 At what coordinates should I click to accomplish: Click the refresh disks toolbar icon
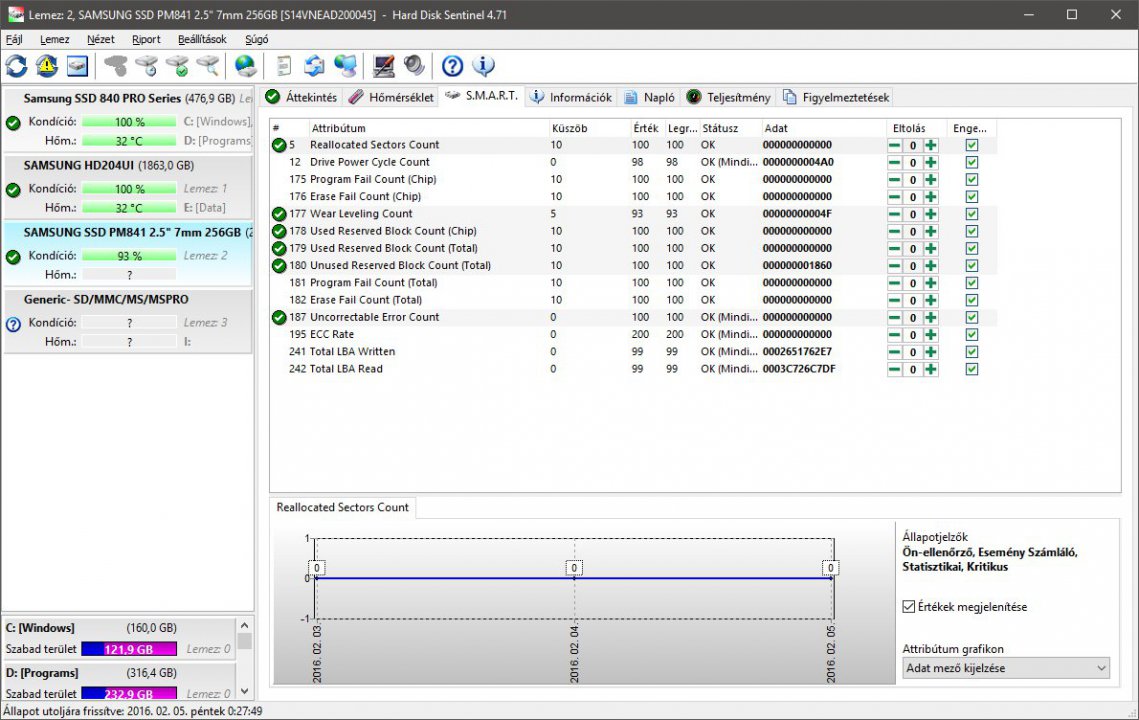[17, 66]
